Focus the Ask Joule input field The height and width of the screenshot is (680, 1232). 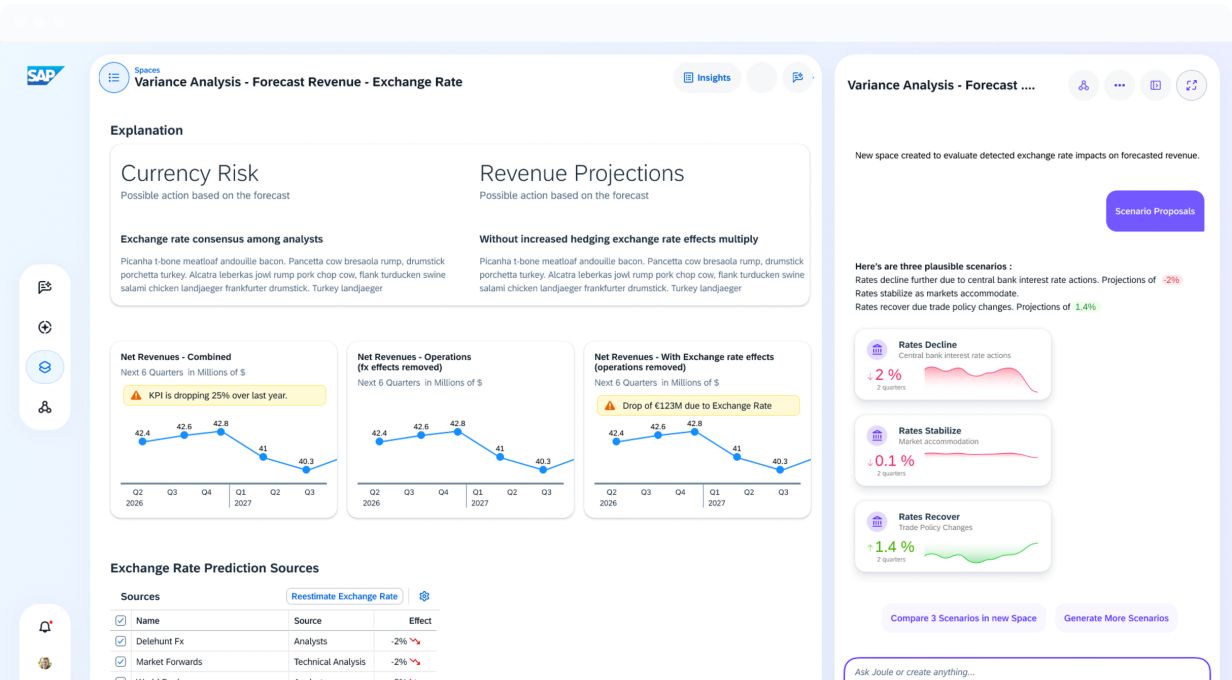point(1027,669)
